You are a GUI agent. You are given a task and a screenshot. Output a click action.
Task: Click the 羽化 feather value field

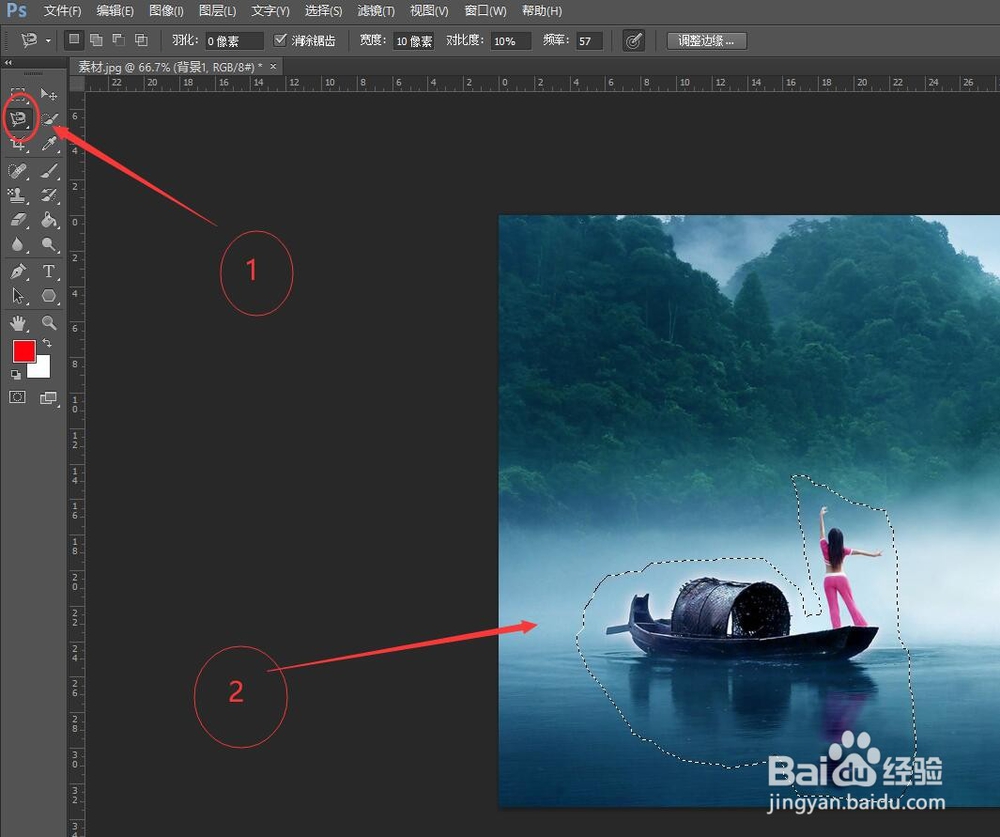[x=234, y=41]
